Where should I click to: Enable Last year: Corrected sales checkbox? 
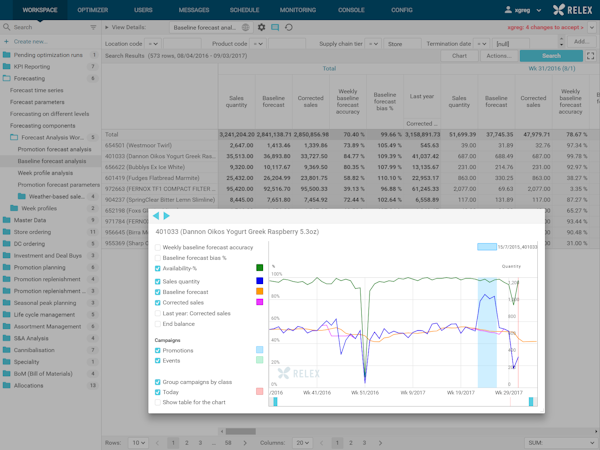(158, 313)
